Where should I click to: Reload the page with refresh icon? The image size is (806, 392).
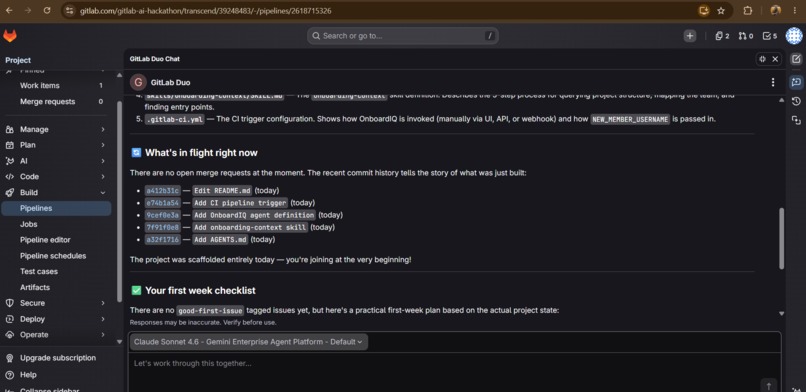tap(47, 10)
